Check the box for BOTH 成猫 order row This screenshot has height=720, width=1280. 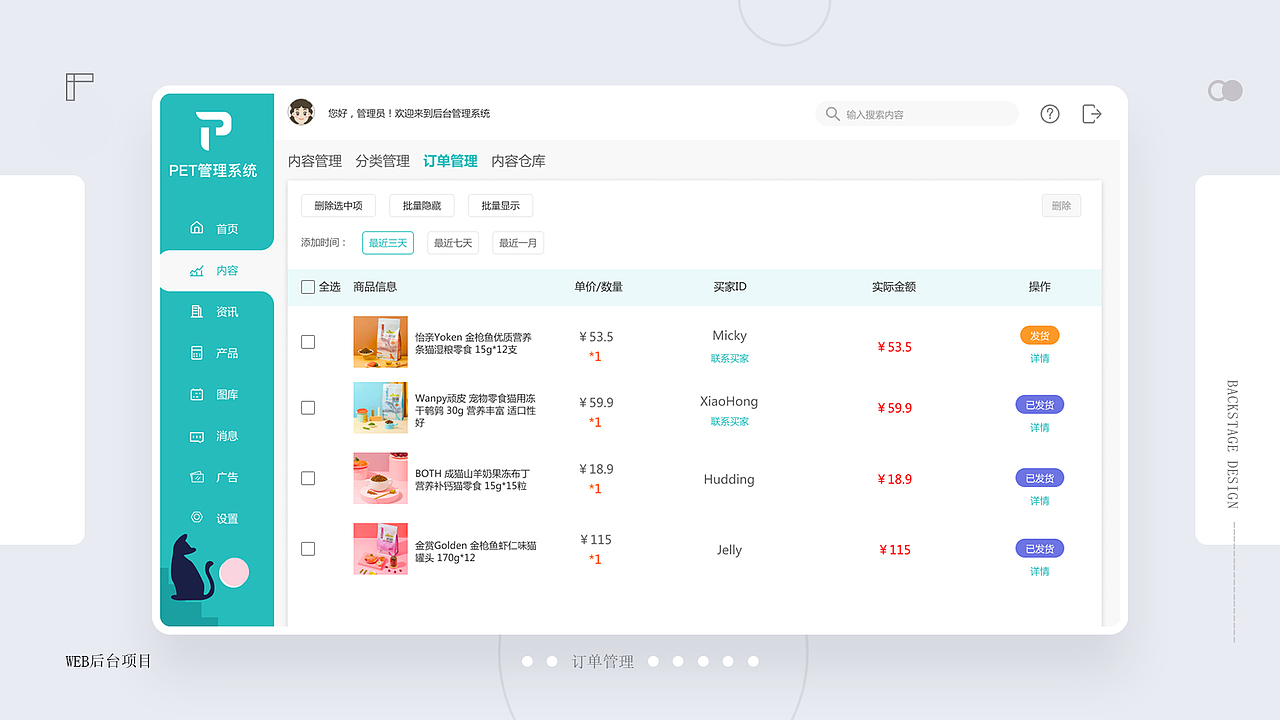pyautogui.click(x=308, y=479)
